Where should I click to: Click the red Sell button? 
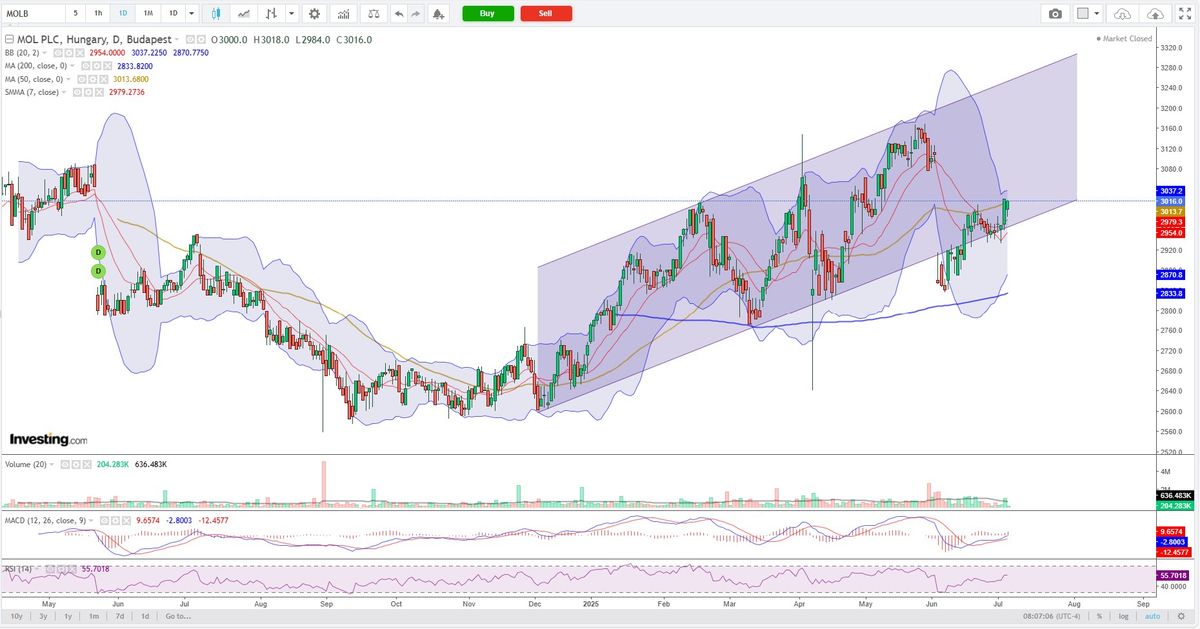pos(546,14)
